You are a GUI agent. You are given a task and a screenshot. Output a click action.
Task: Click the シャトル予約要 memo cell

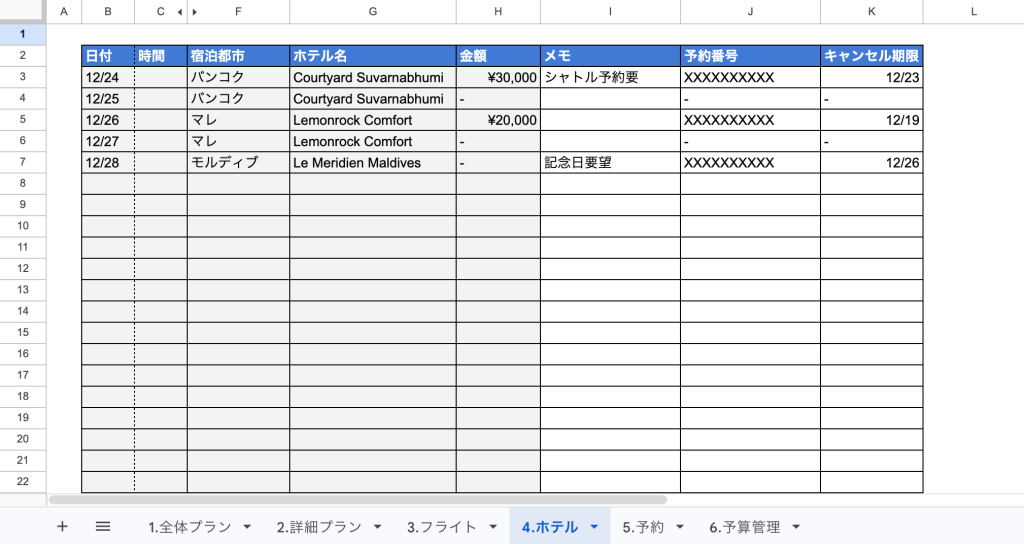point(609,77)
